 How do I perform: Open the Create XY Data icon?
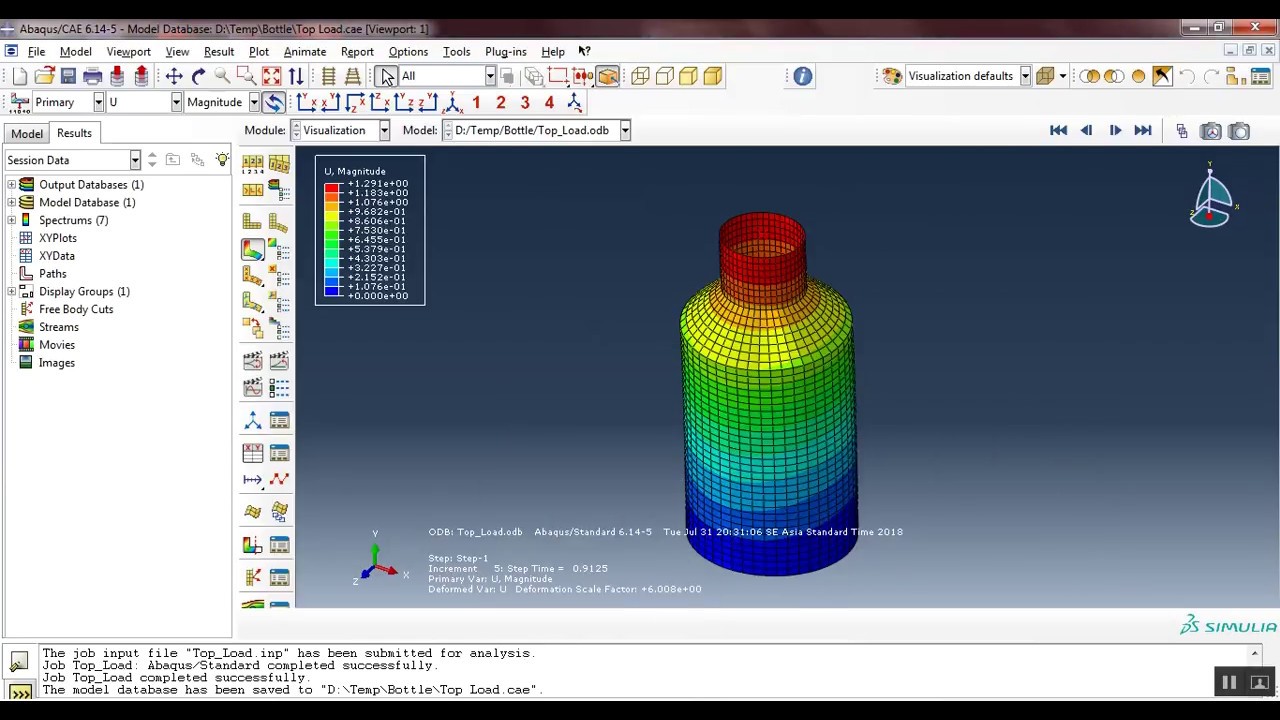(252, 453)
